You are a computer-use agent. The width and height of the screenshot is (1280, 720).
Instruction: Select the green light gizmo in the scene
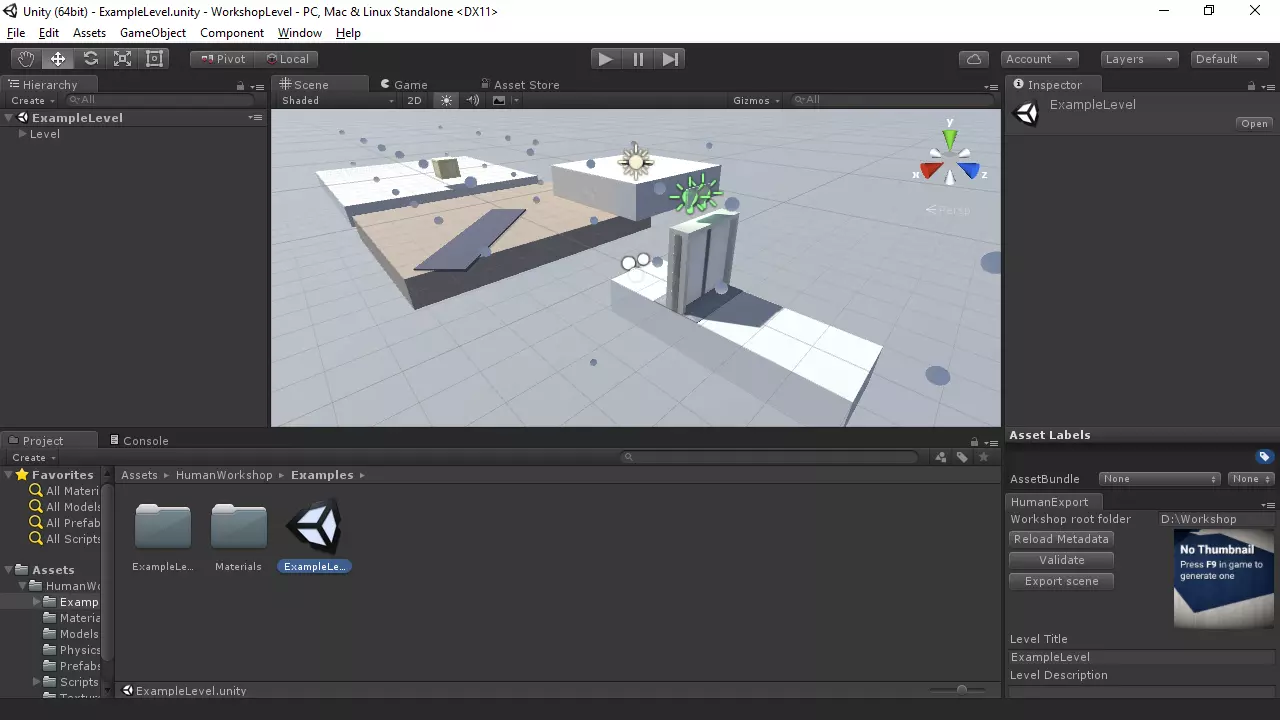pyautogui.click(x=695, y=194)
